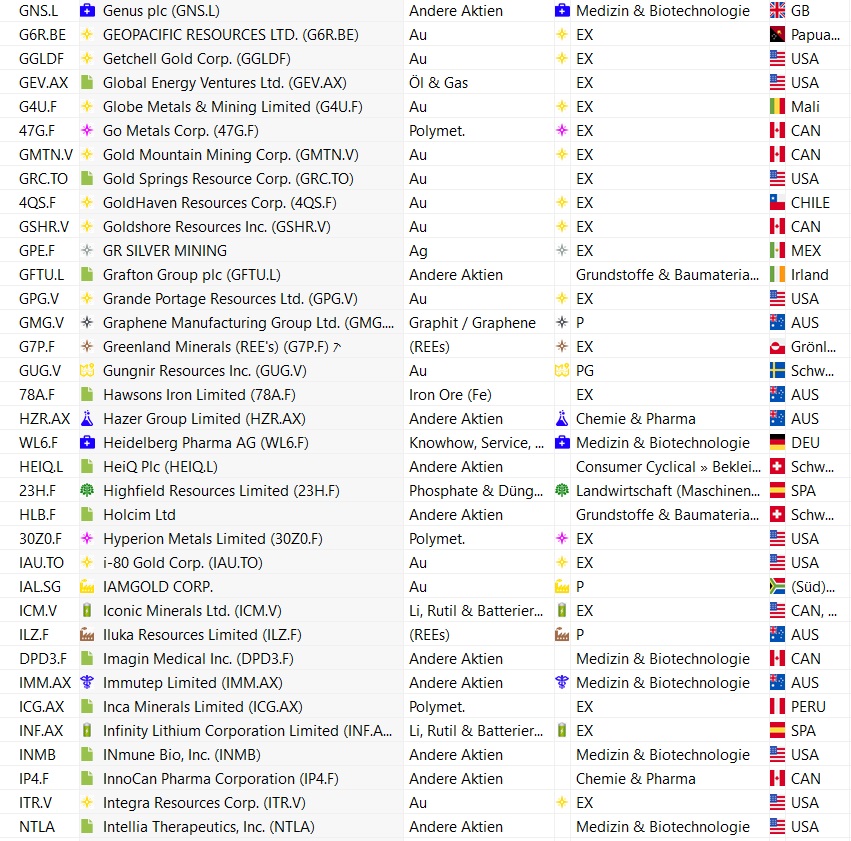This screenshot has width=851, height=841.
Task: Open i-80 Gold Corp. (IAU.TO) entry
Action: point(183,563)
